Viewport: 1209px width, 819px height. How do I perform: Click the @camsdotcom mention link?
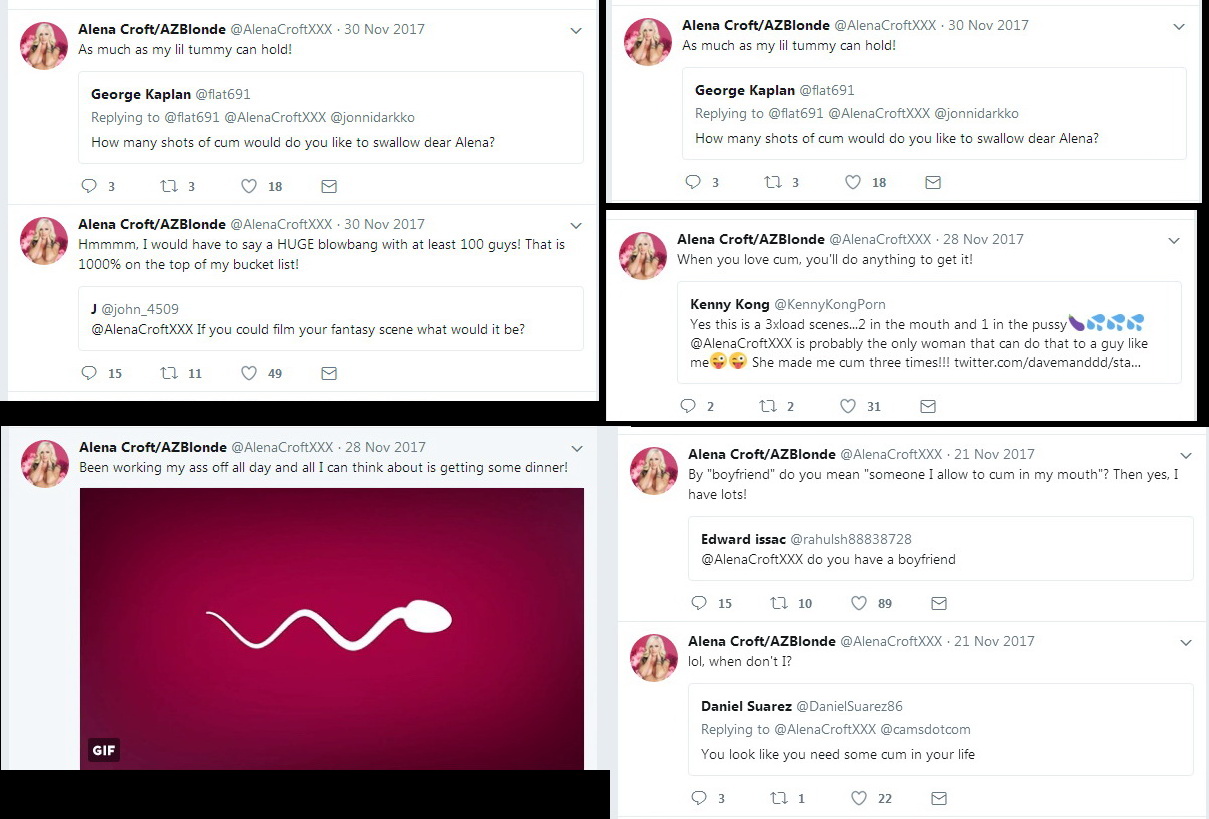(x=925, y=729)
